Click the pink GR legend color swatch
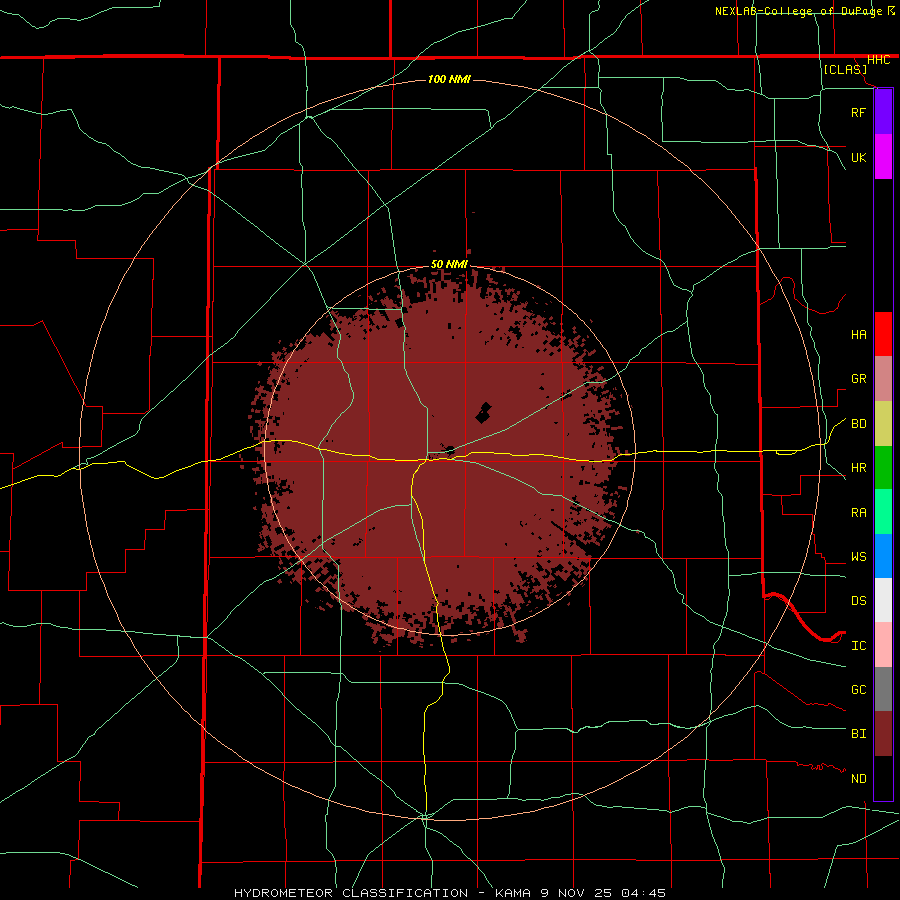This screenshot has width=900, height=900. tap(883, 378)
